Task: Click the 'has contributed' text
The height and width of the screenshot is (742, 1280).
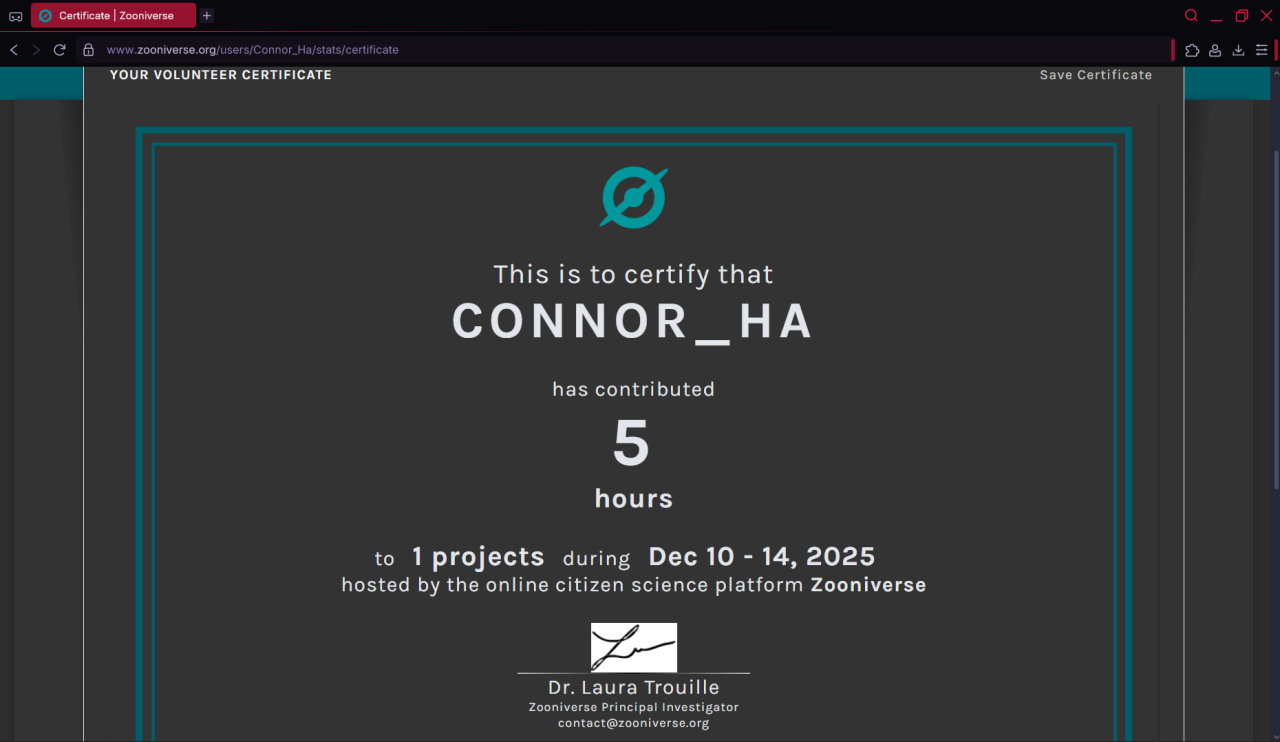Action: point(633,389)
